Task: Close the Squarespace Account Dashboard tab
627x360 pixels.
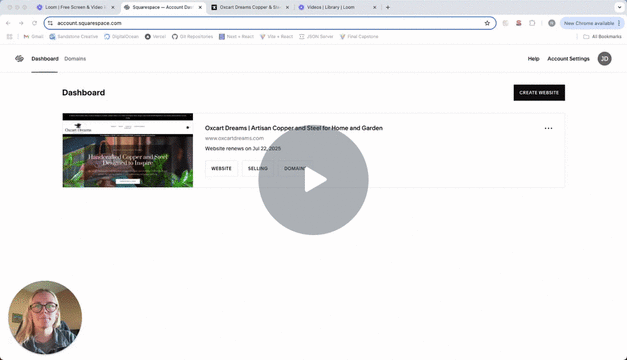Action: pyautogui.click(x=200, y=7)
